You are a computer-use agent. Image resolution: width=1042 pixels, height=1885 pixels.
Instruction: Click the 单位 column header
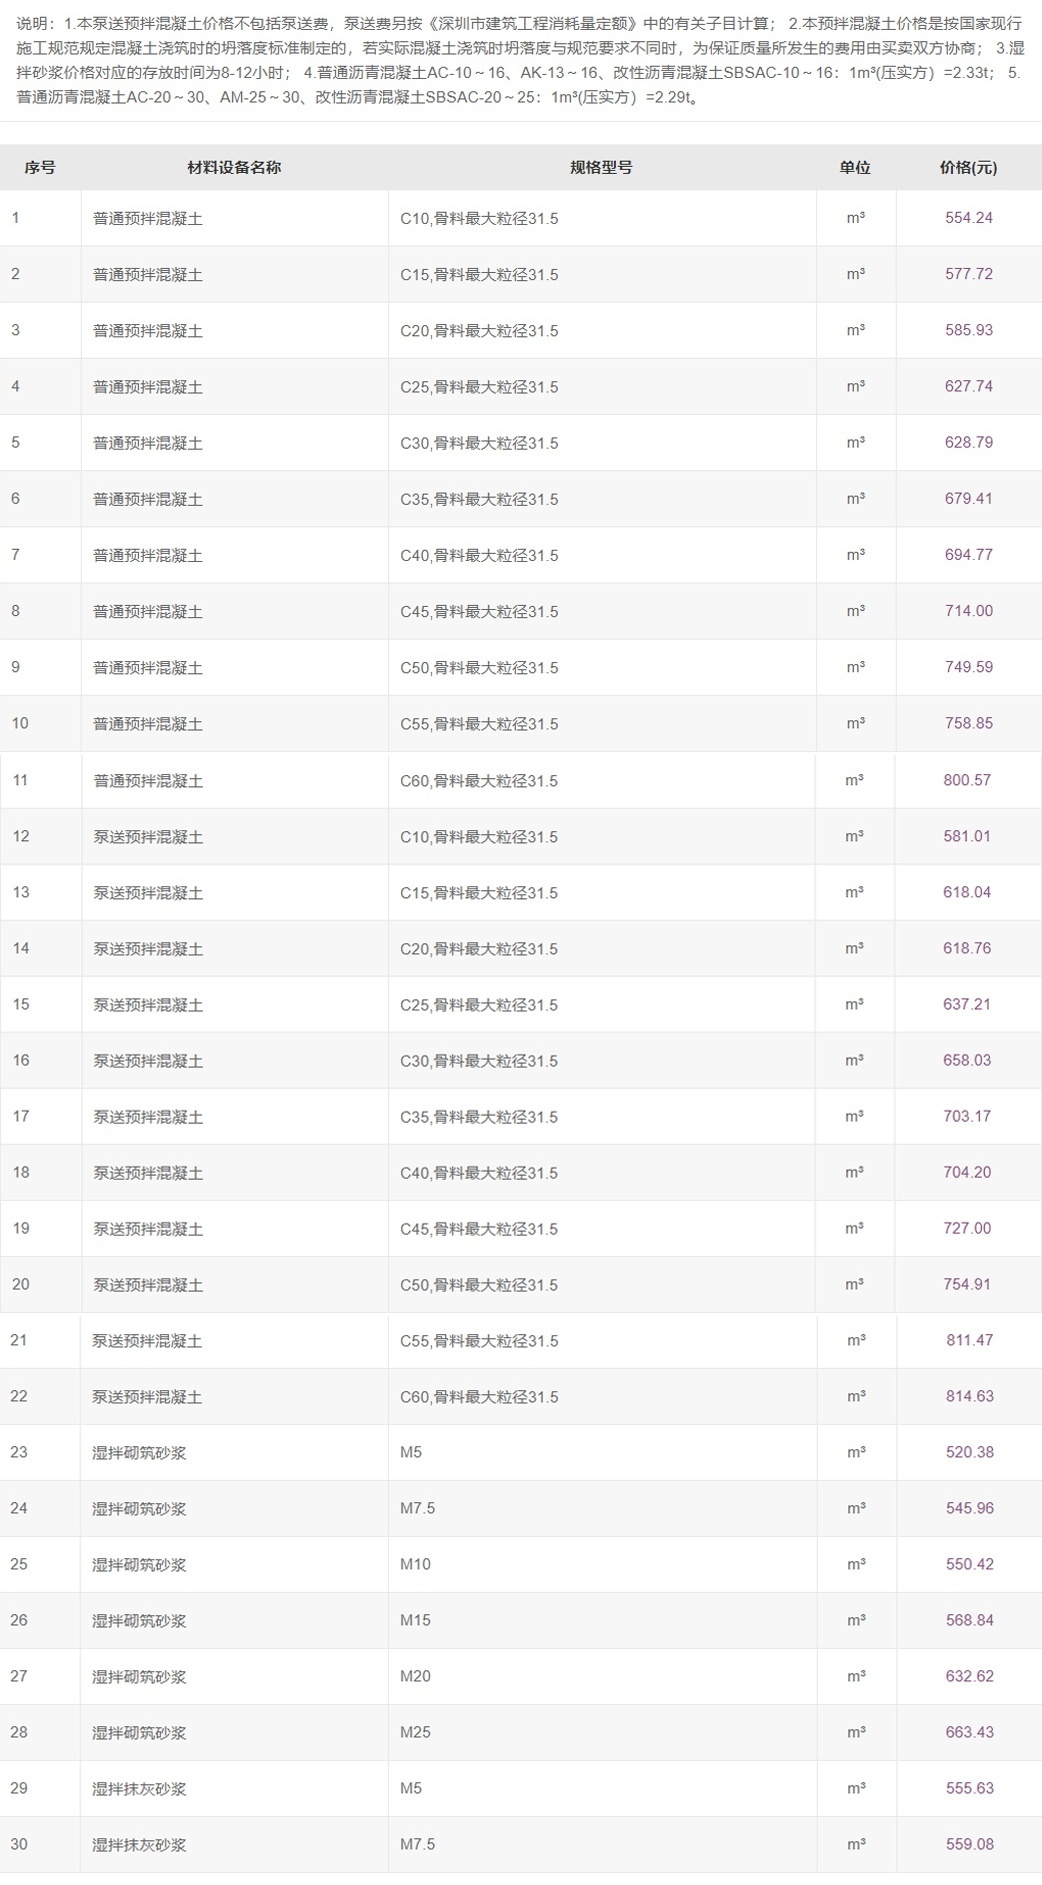pyautogui.click(x=855, y=168)
